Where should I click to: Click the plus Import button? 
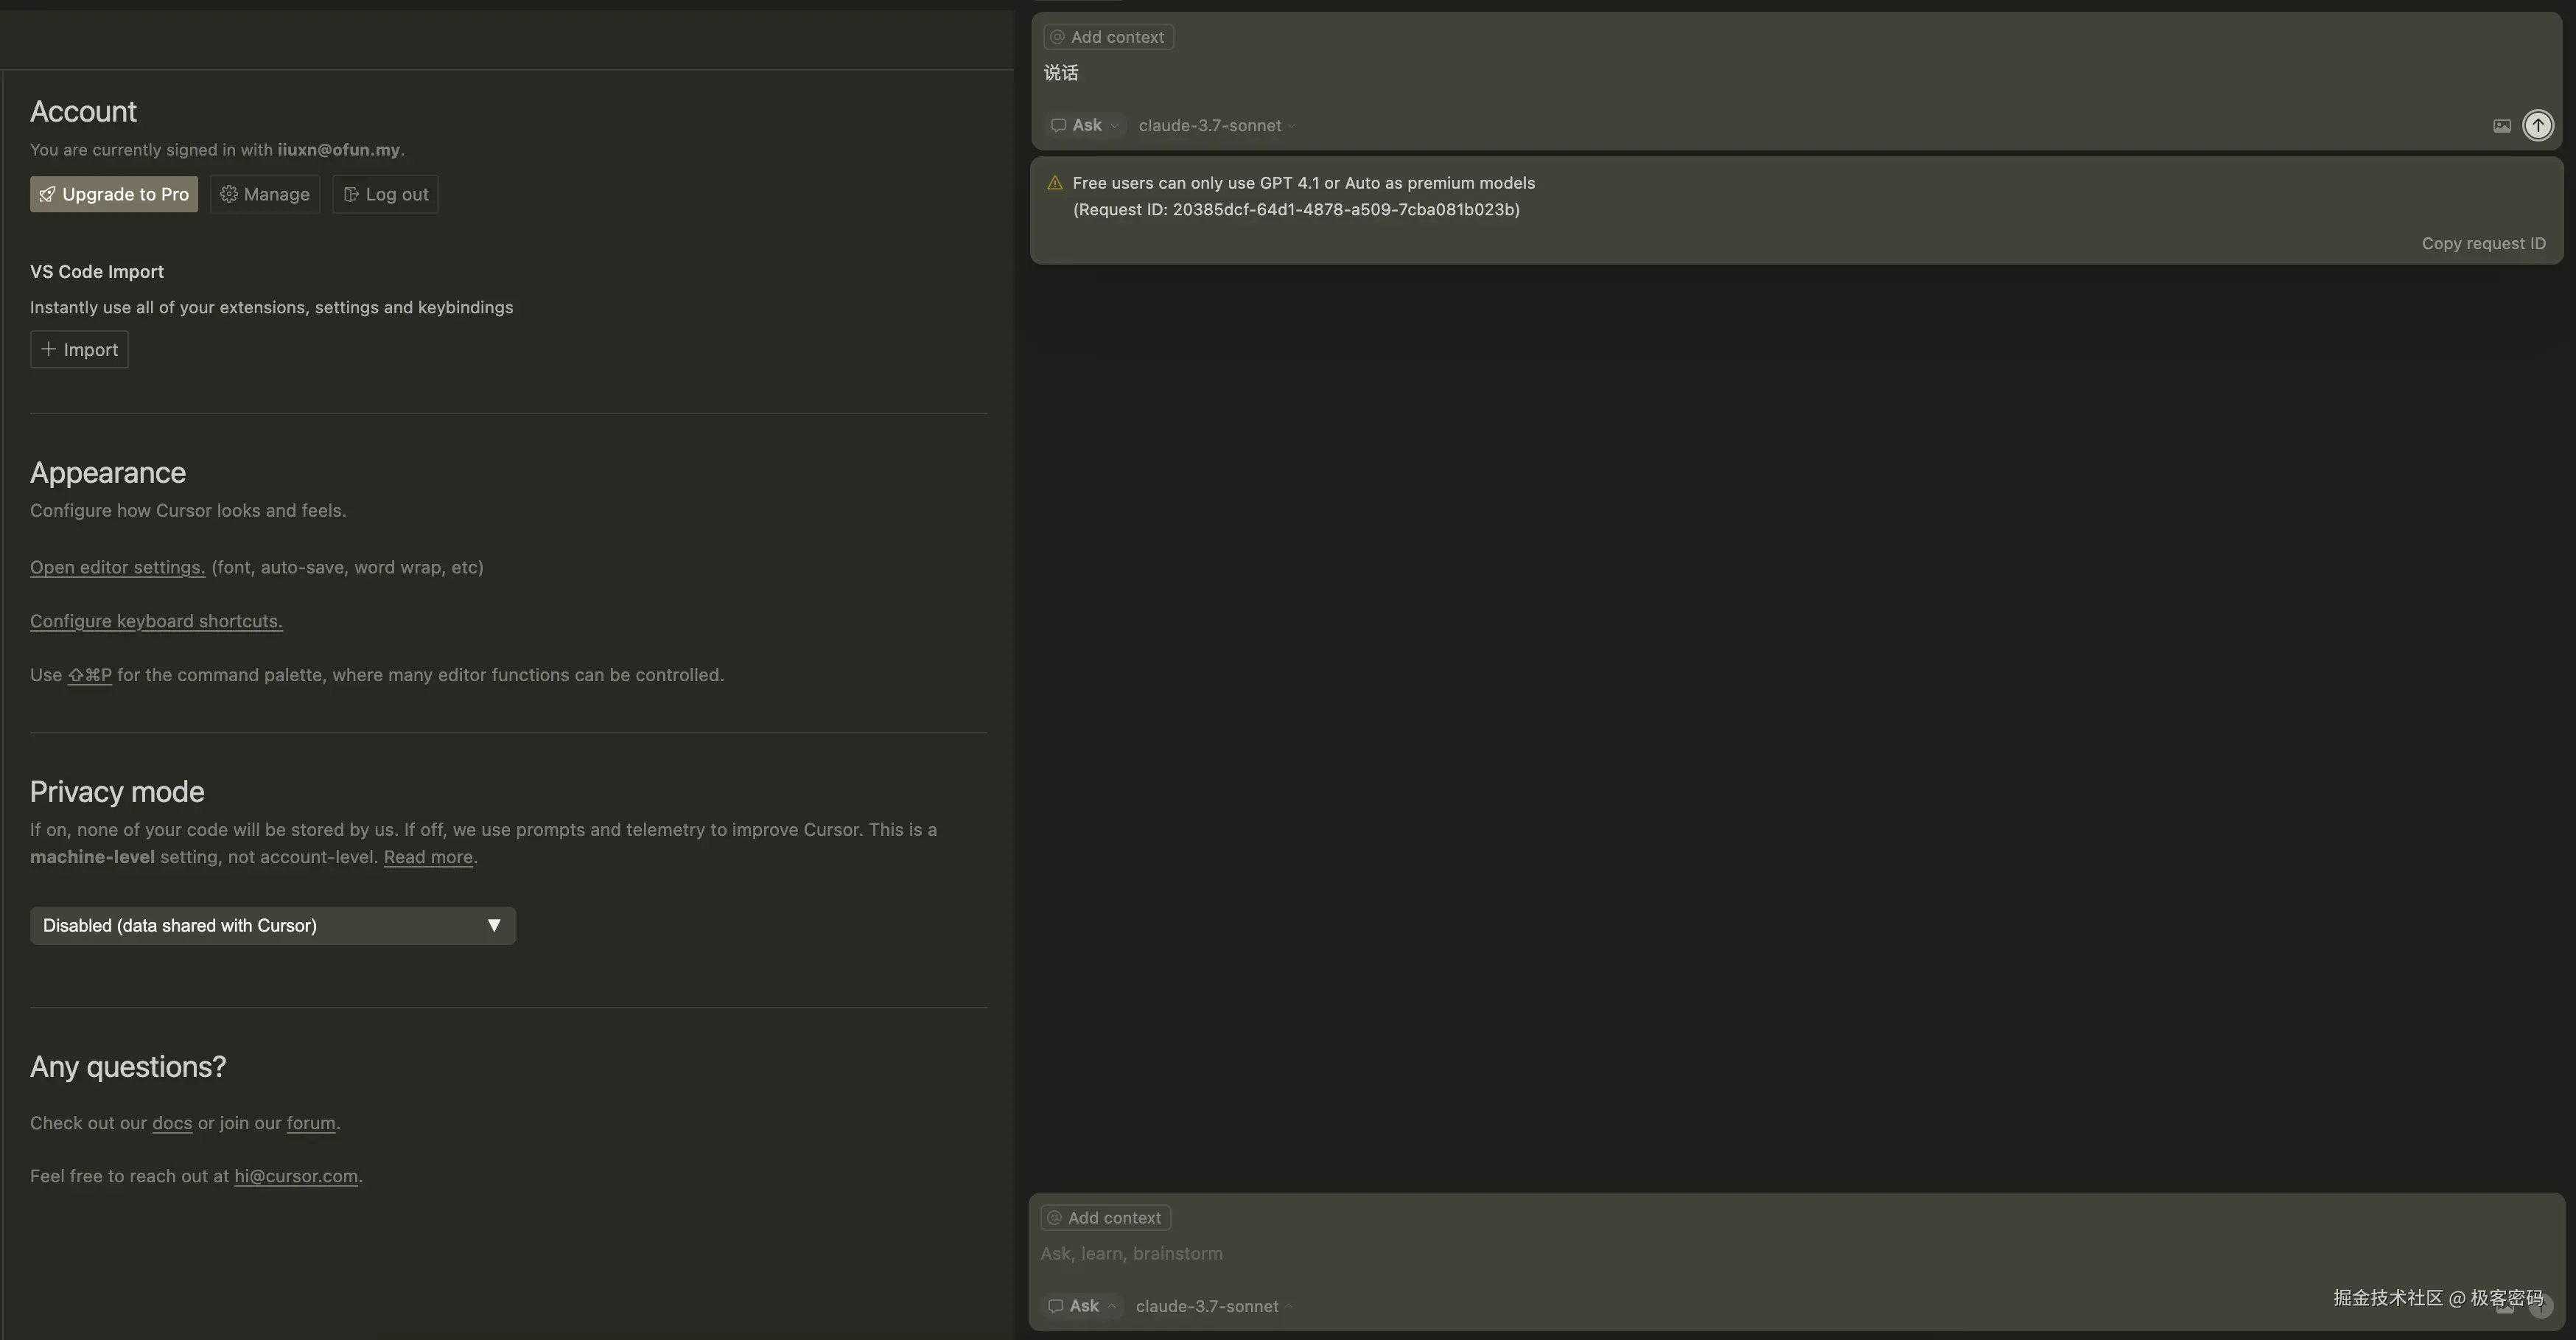point(79,350)
